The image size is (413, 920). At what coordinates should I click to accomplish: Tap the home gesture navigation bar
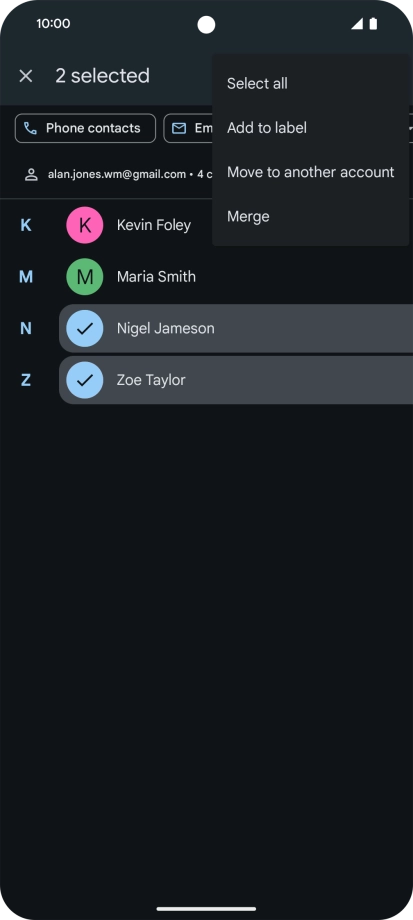[x=206, y=909]
